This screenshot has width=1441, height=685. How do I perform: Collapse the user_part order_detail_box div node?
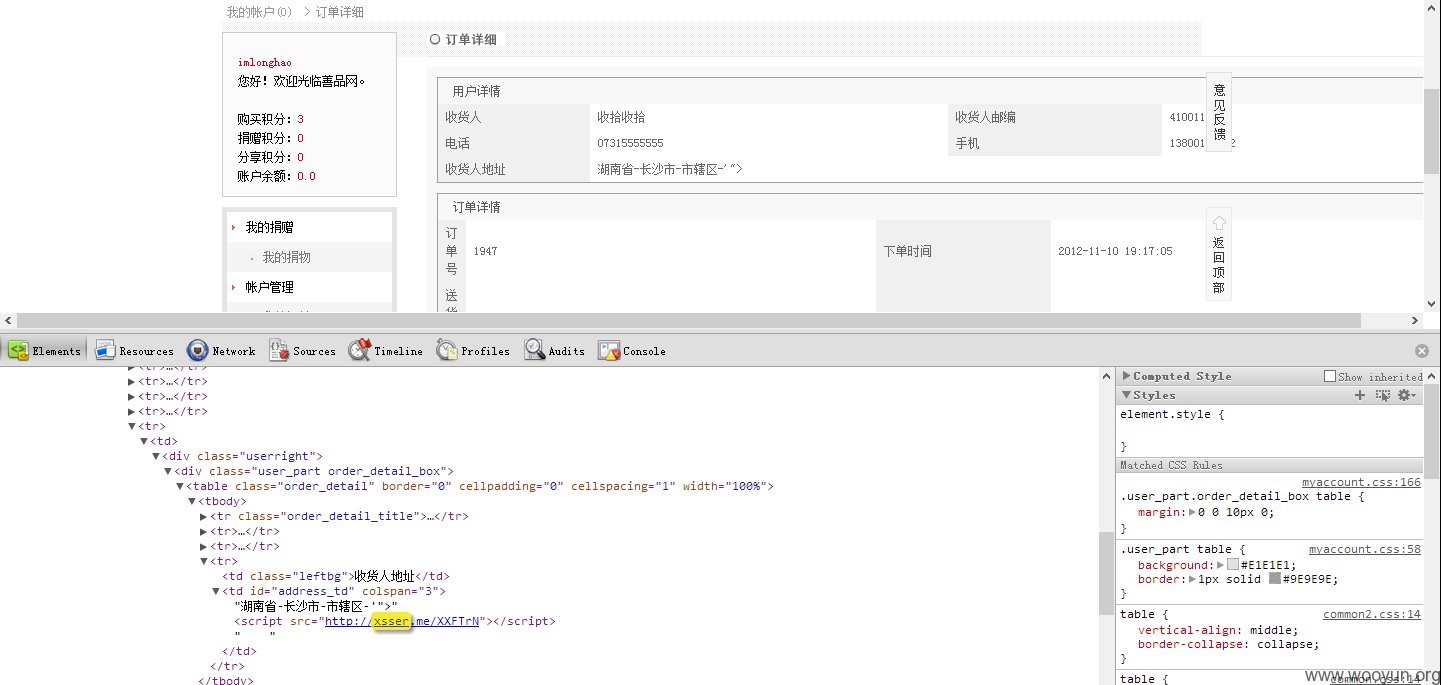pyautogui.click(x=168, y=471)
